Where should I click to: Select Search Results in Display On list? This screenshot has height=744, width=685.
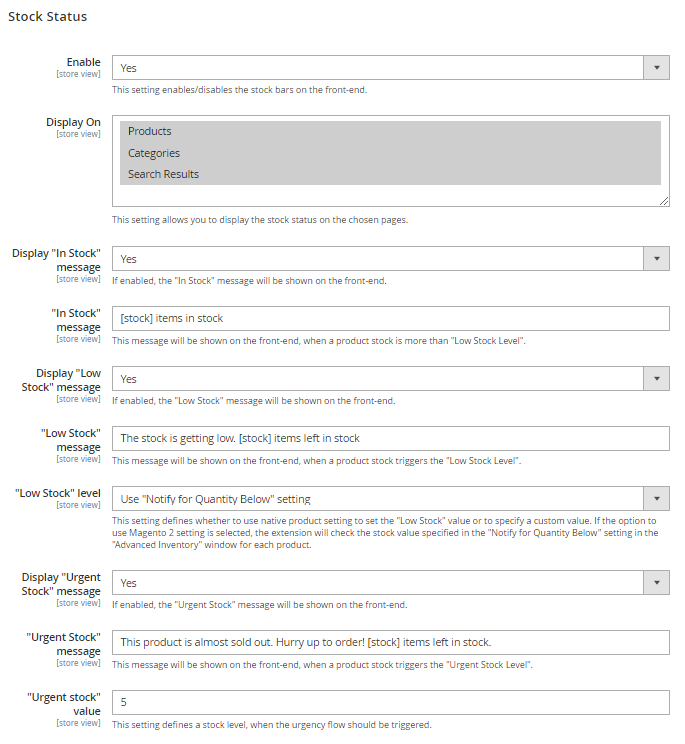390,174
